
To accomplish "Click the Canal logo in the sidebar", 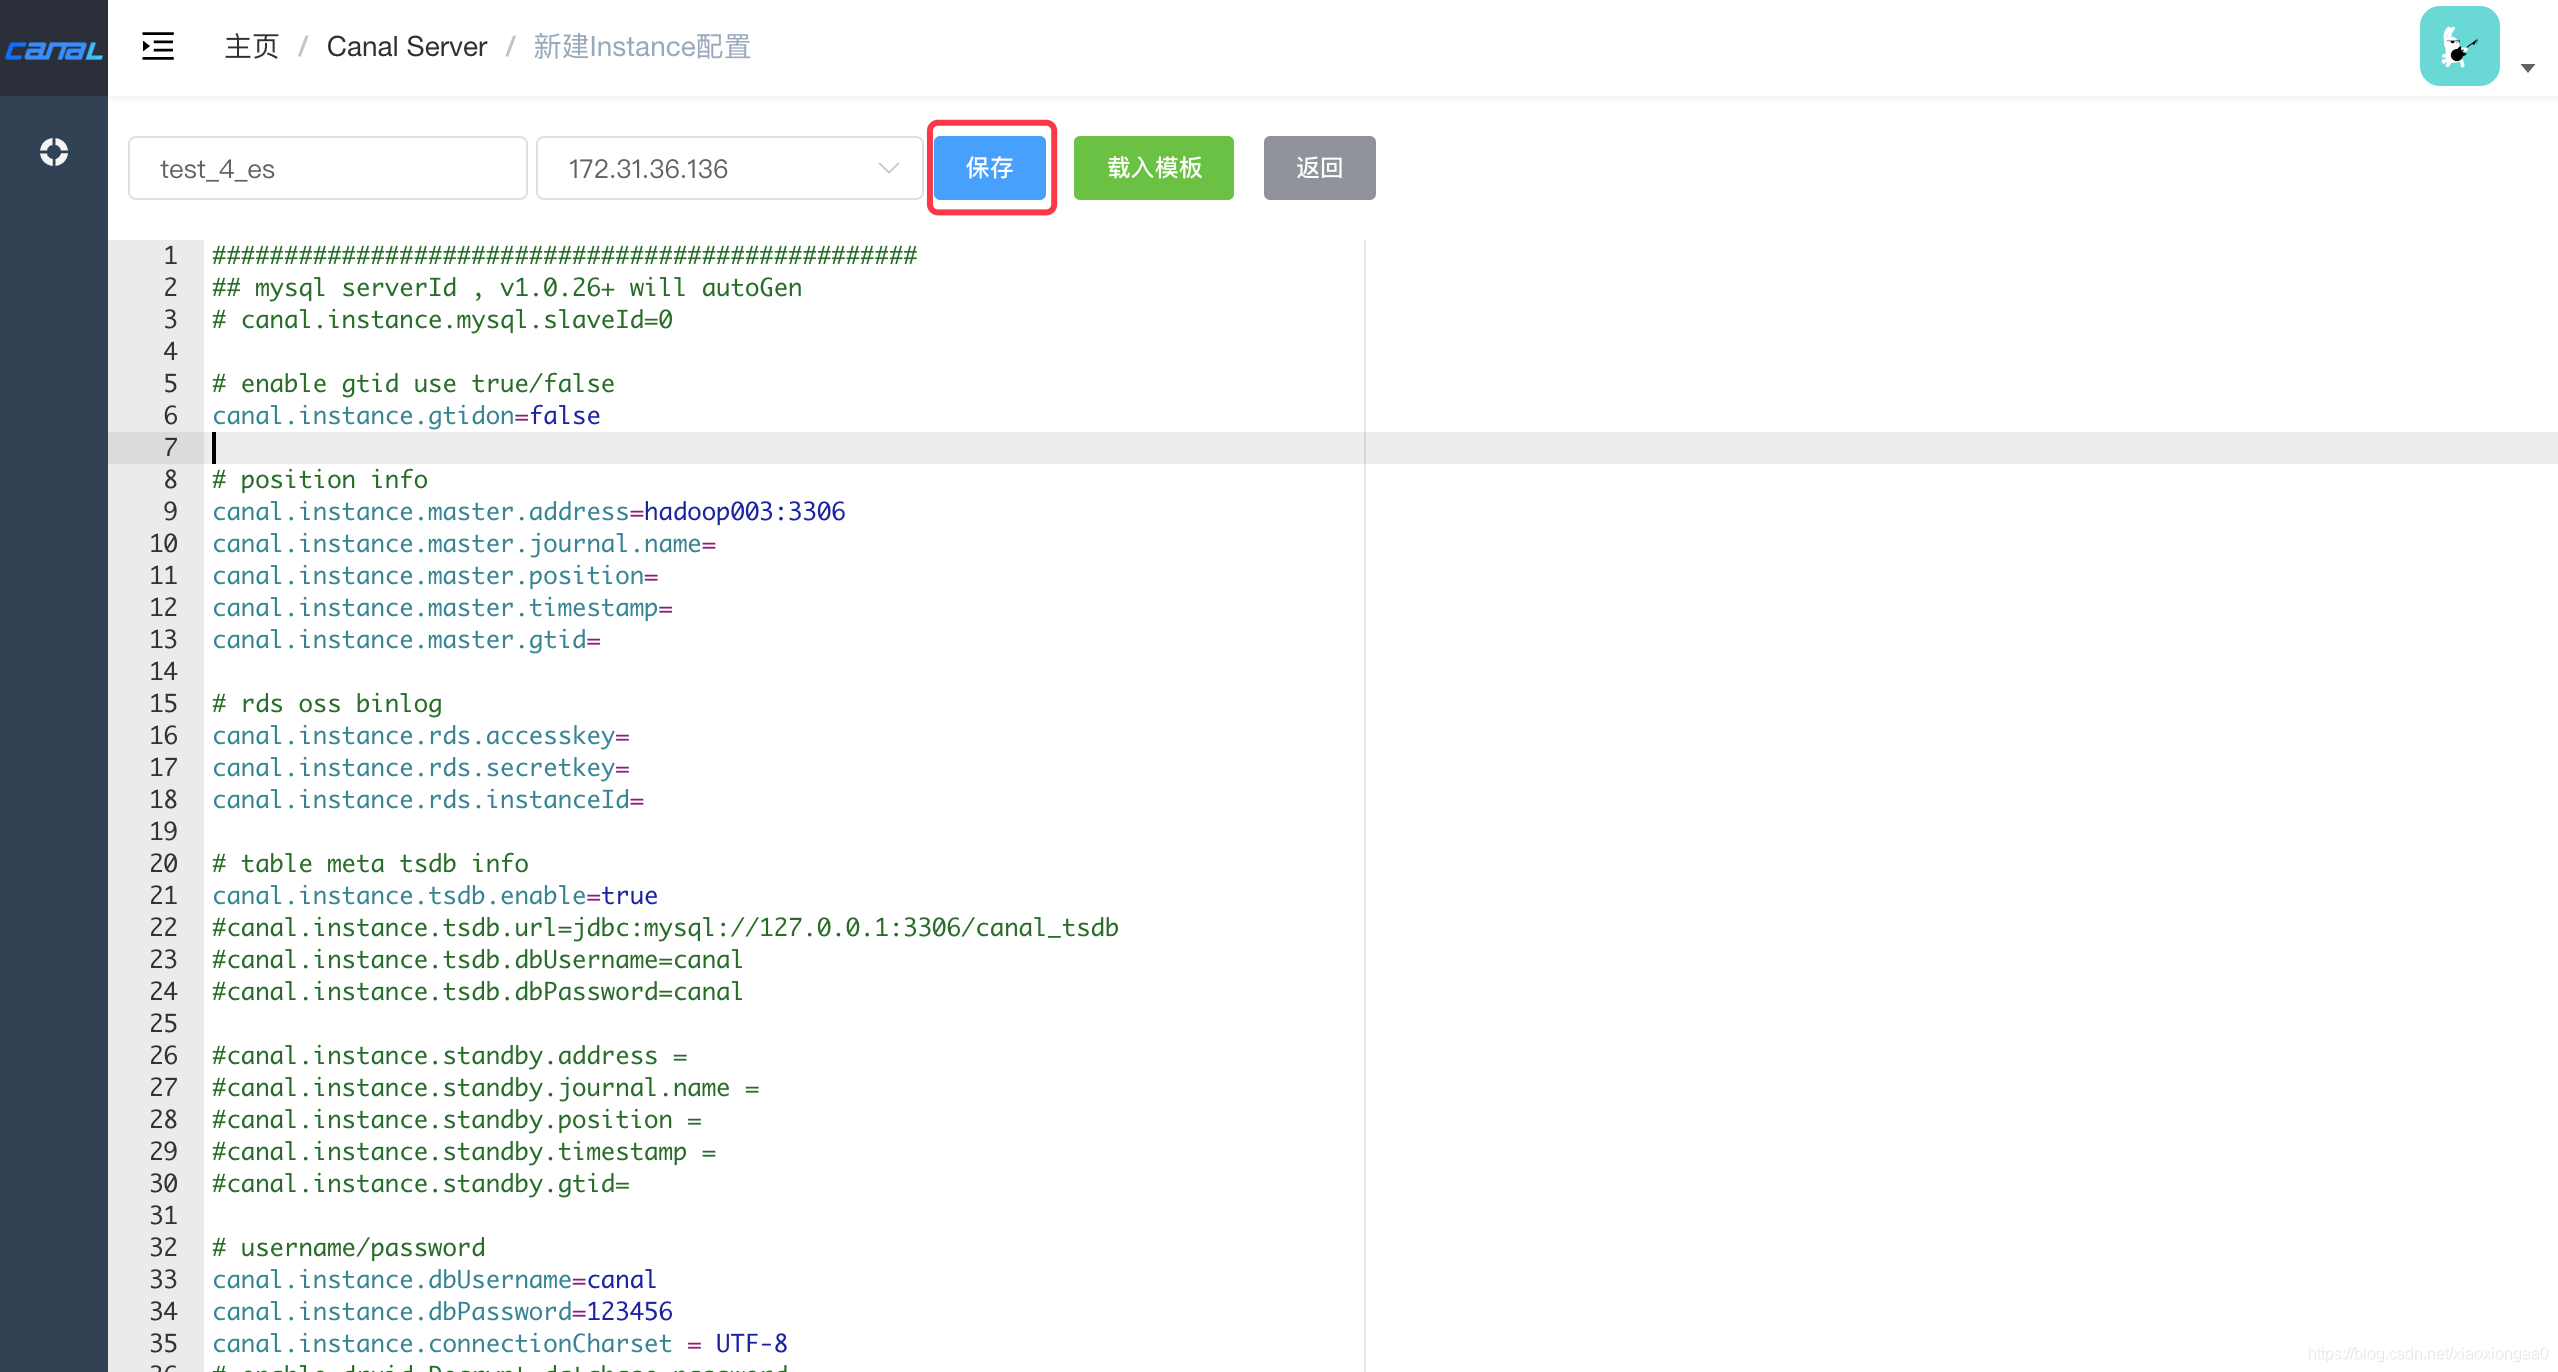I will pyautogui.click(x=53, y=49).
